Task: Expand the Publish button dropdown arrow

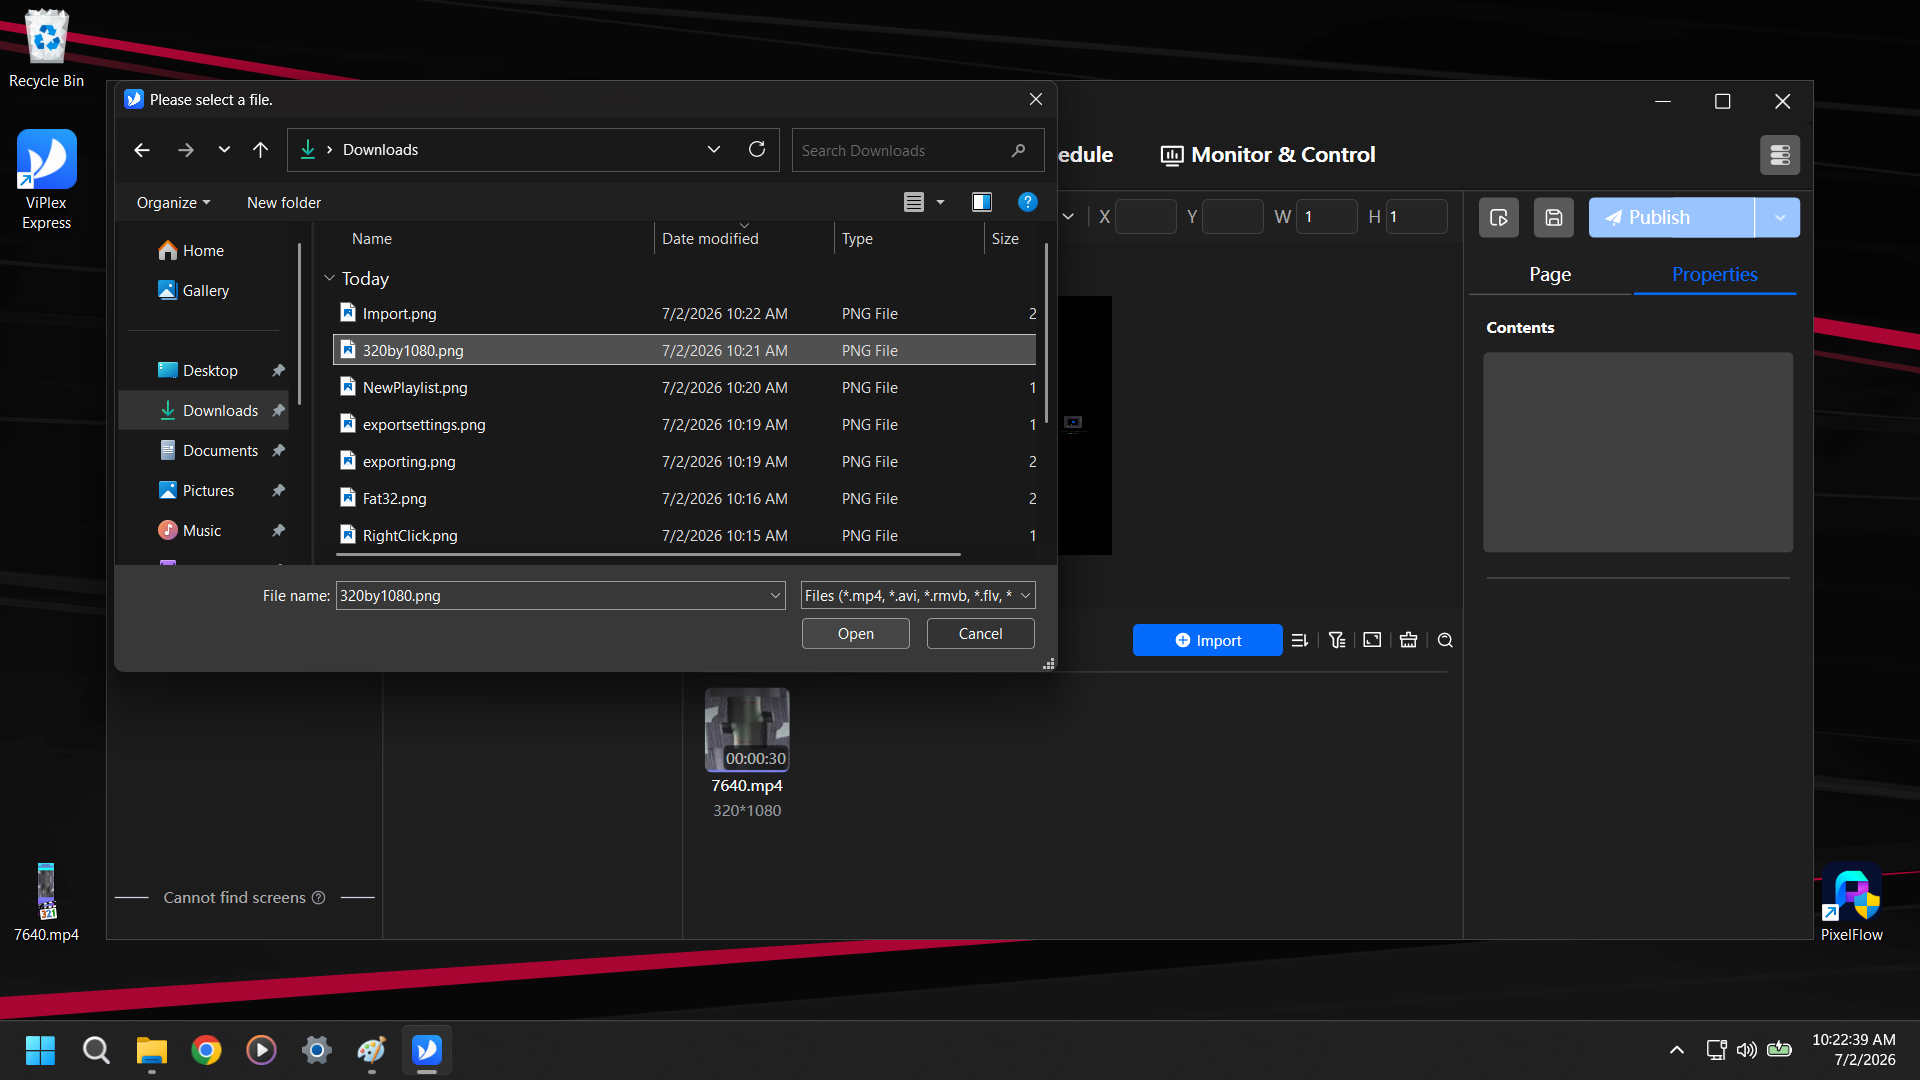Action: coord(1779,217)
